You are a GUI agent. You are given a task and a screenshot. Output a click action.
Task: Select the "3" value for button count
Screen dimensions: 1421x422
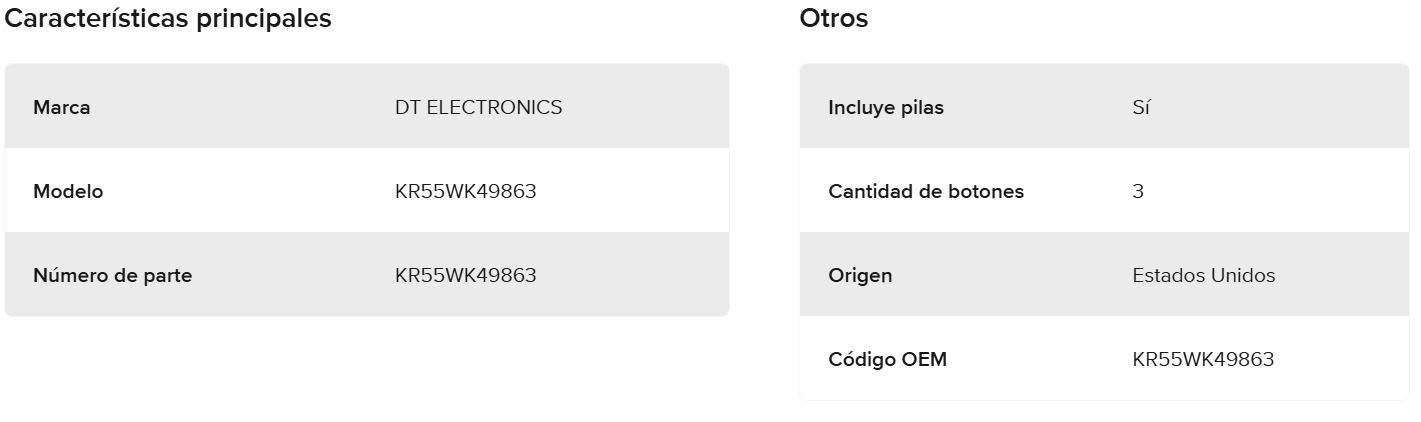click(x=1138, y=192)
